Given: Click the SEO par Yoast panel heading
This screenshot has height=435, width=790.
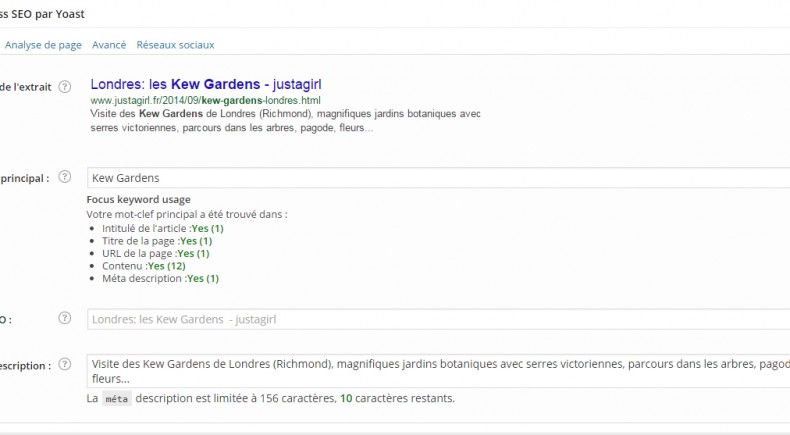Looking at the screenshot, I should [x=42, y=14].
